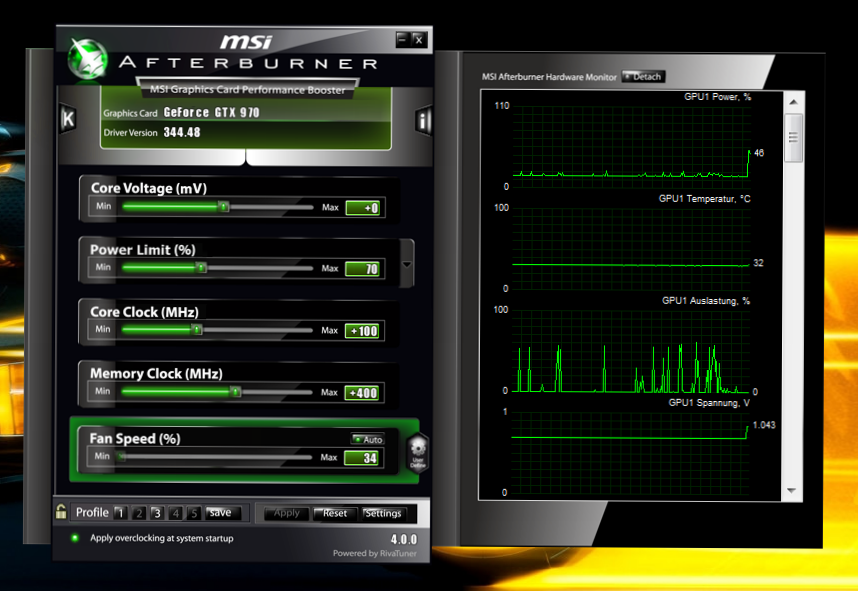The height and width of the screenshot is (591, 858).
Task: Click the GPU1 Temperatur graph
Action: [x=631, y=248]
